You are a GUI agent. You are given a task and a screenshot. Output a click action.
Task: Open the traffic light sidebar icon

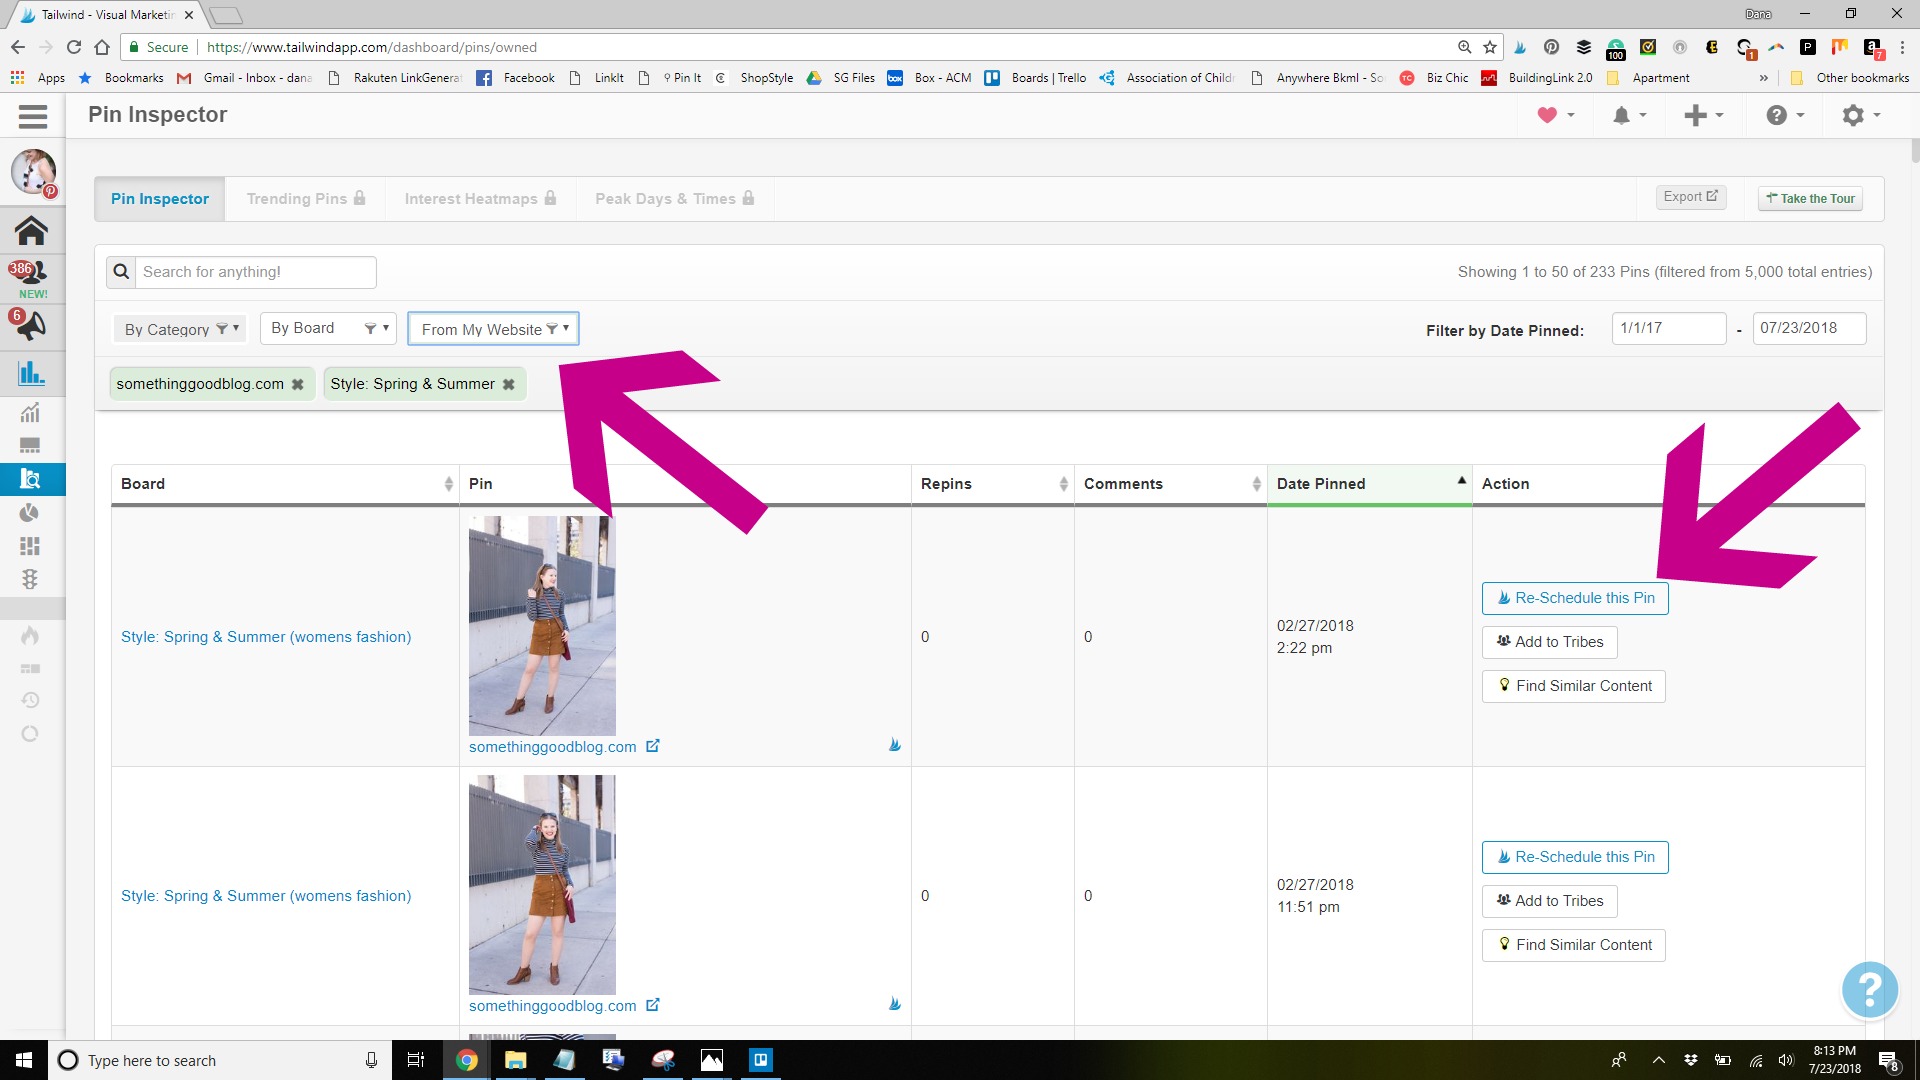coord(30,579)
